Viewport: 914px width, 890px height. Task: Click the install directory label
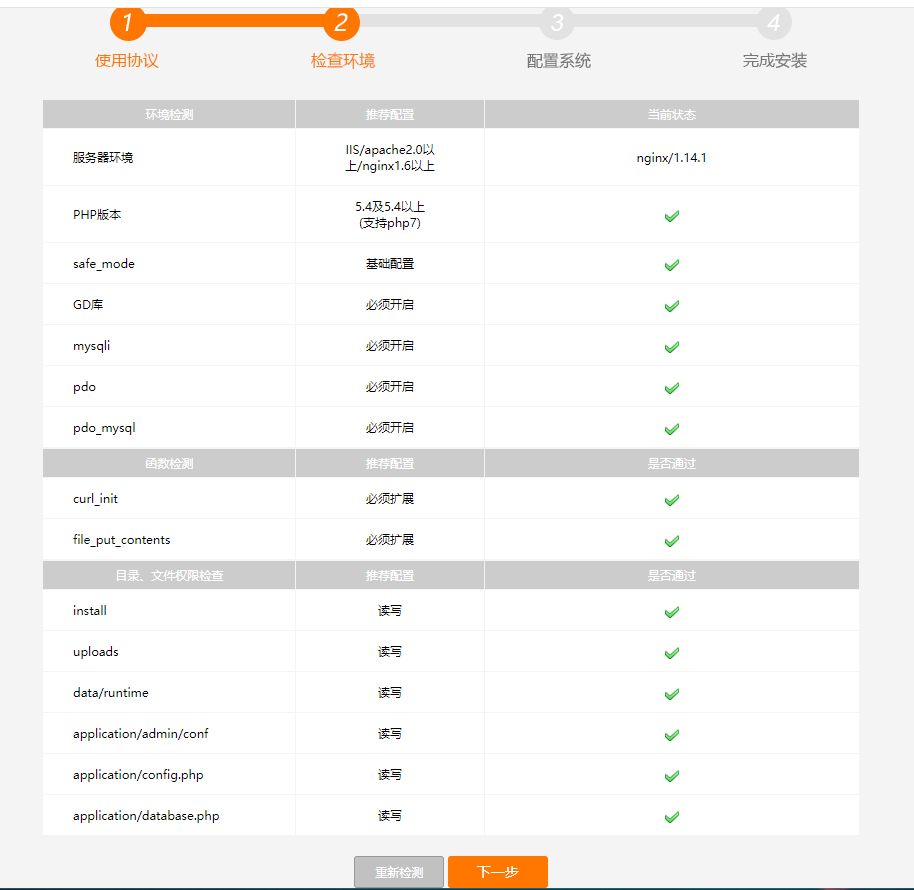[x=90, y=610]
